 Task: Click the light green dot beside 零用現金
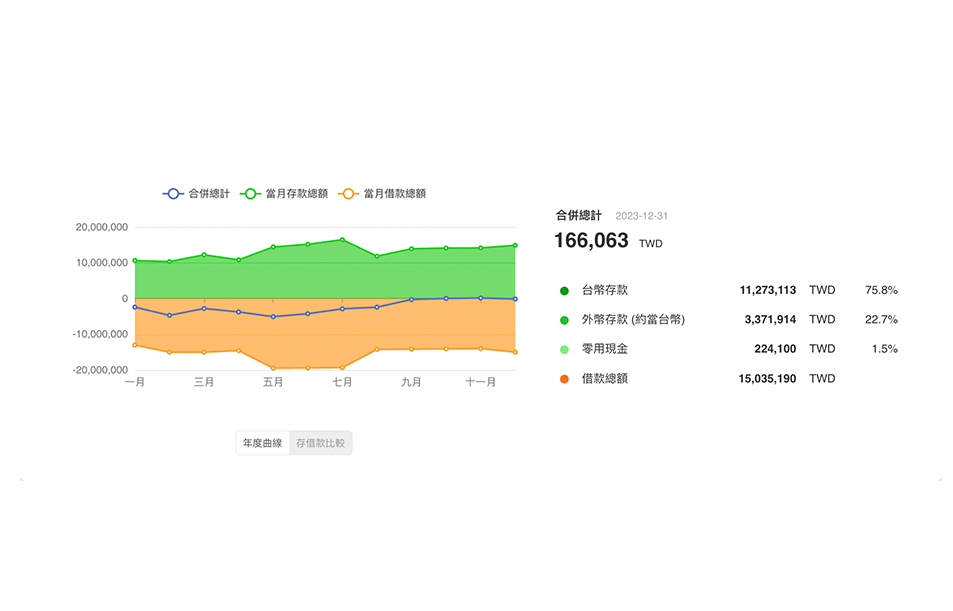[x=564, y=349]
